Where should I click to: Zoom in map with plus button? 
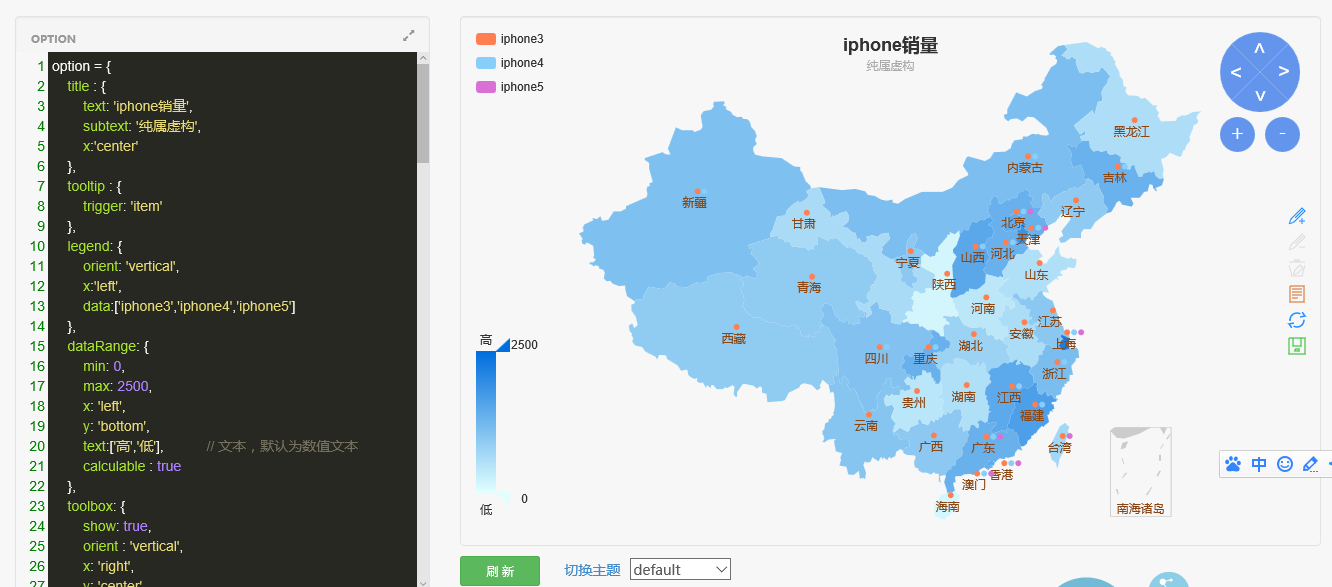pyautogui.click(x=1237, y=134)
